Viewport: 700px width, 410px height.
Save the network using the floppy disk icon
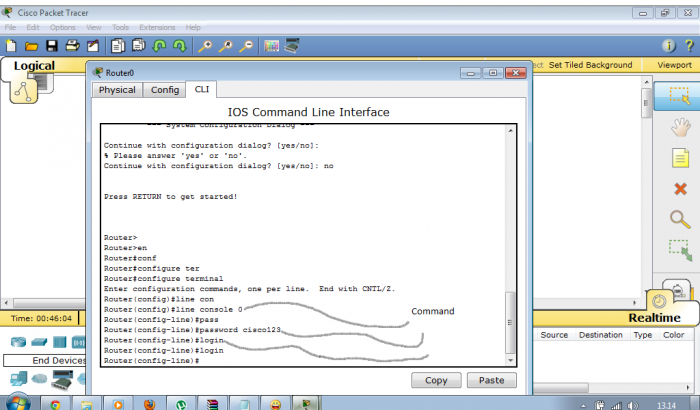[52, 46]
